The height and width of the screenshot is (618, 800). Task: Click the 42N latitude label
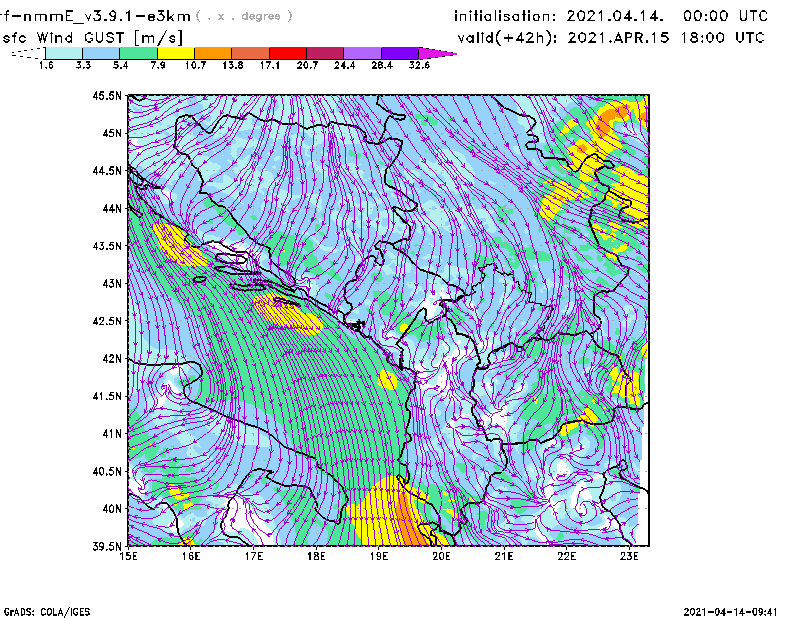(112, 359)
